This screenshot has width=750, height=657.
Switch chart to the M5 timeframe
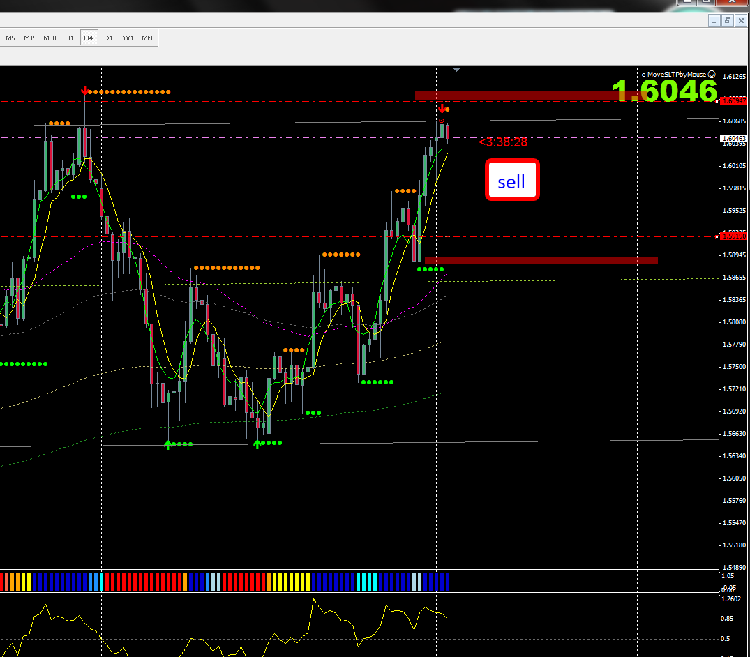[11, 38]
